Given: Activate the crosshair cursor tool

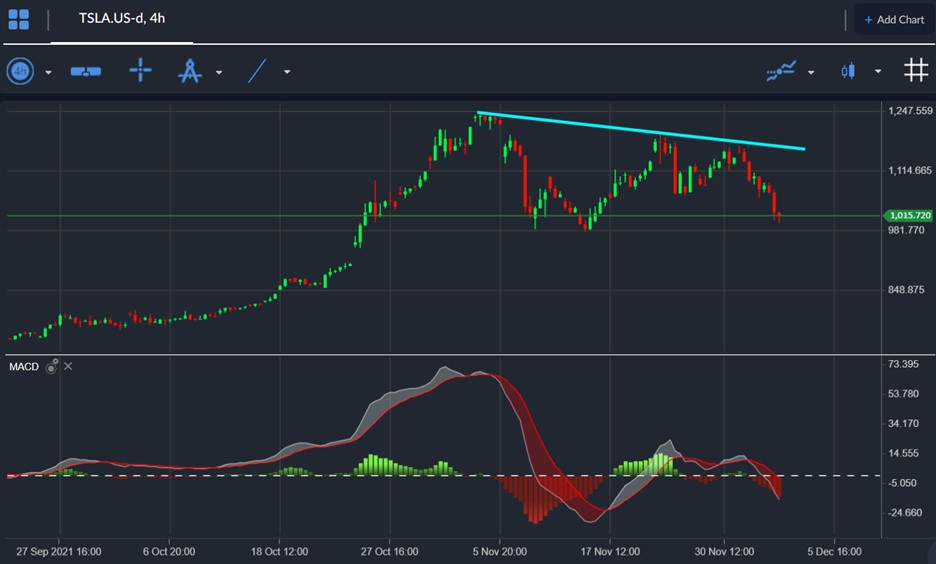Looking at the screenshot, I should click(x=140, y=70).
